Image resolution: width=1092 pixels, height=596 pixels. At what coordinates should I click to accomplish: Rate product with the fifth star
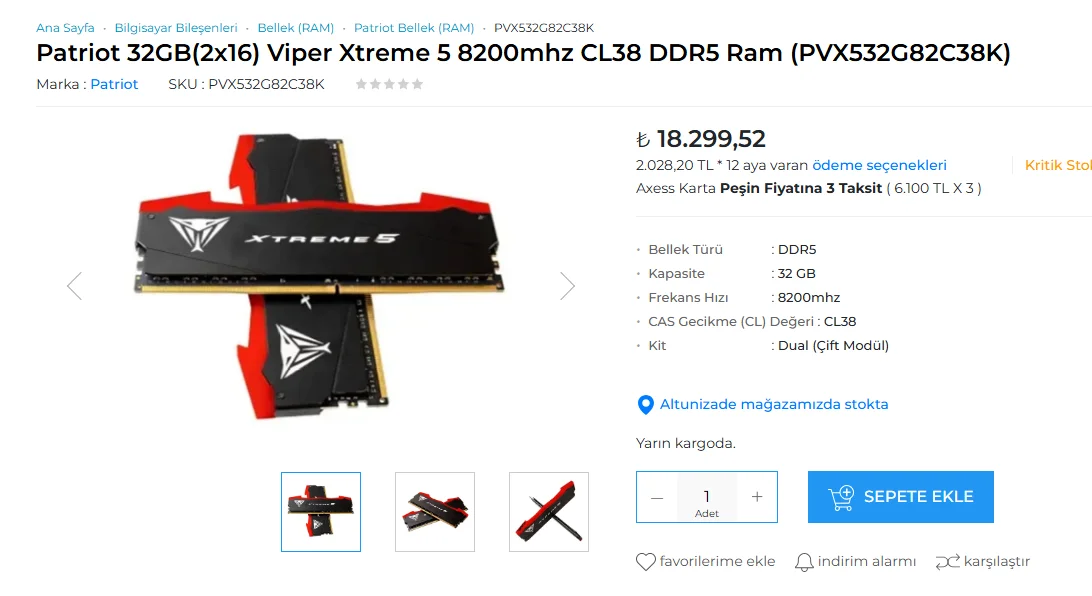[417, 84]
